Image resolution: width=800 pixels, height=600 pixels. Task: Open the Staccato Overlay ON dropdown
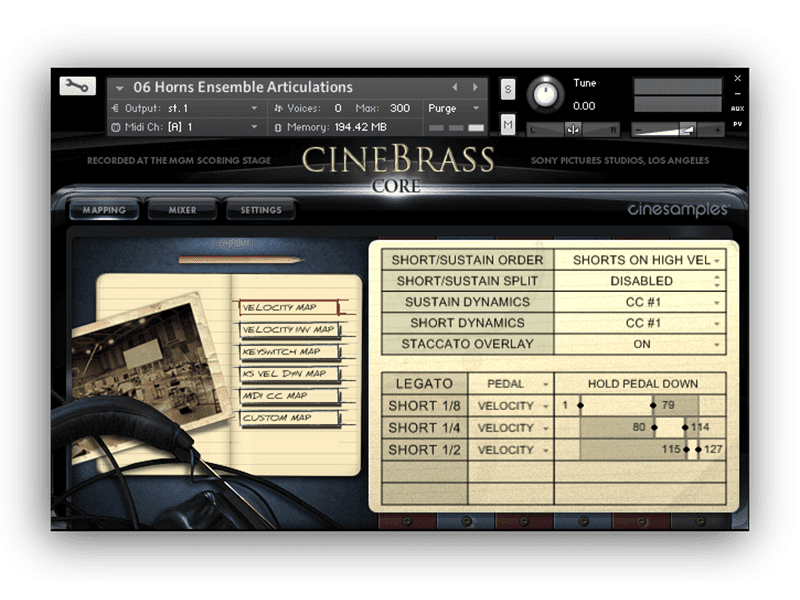(x=640, y=344)
